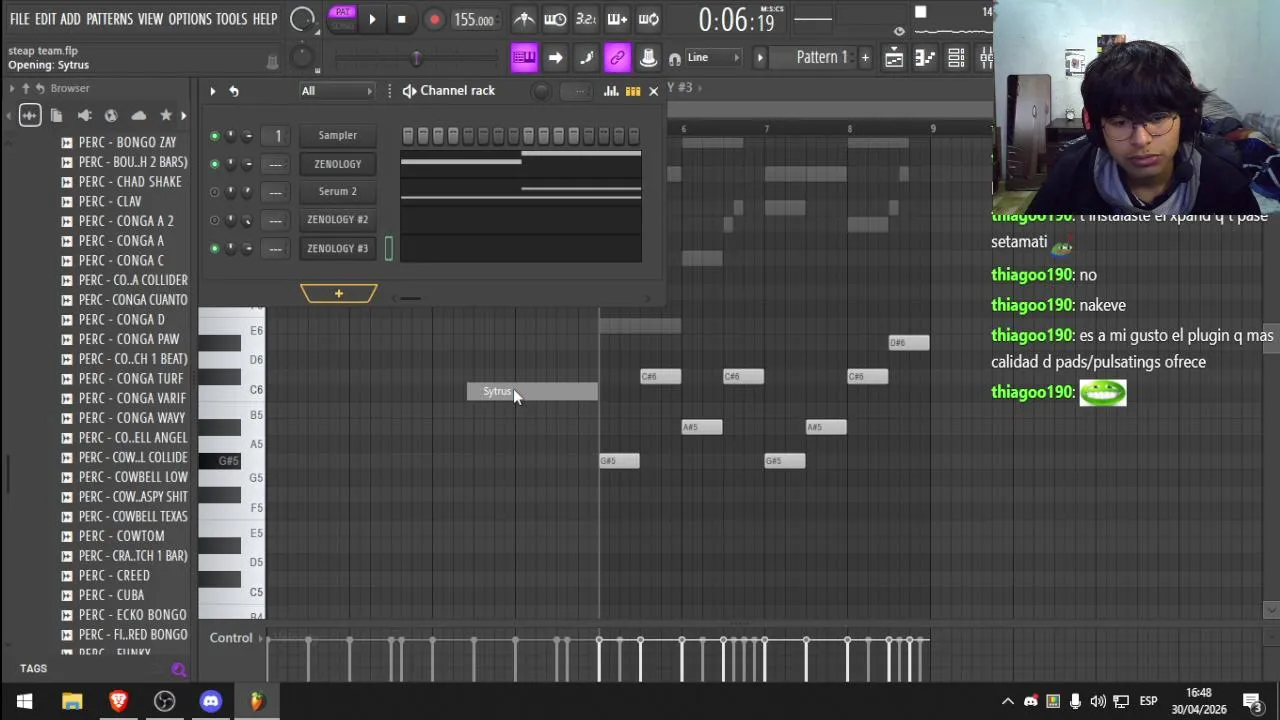
Task: Add a channel with the plus button
Action: (x=339, y=293)
